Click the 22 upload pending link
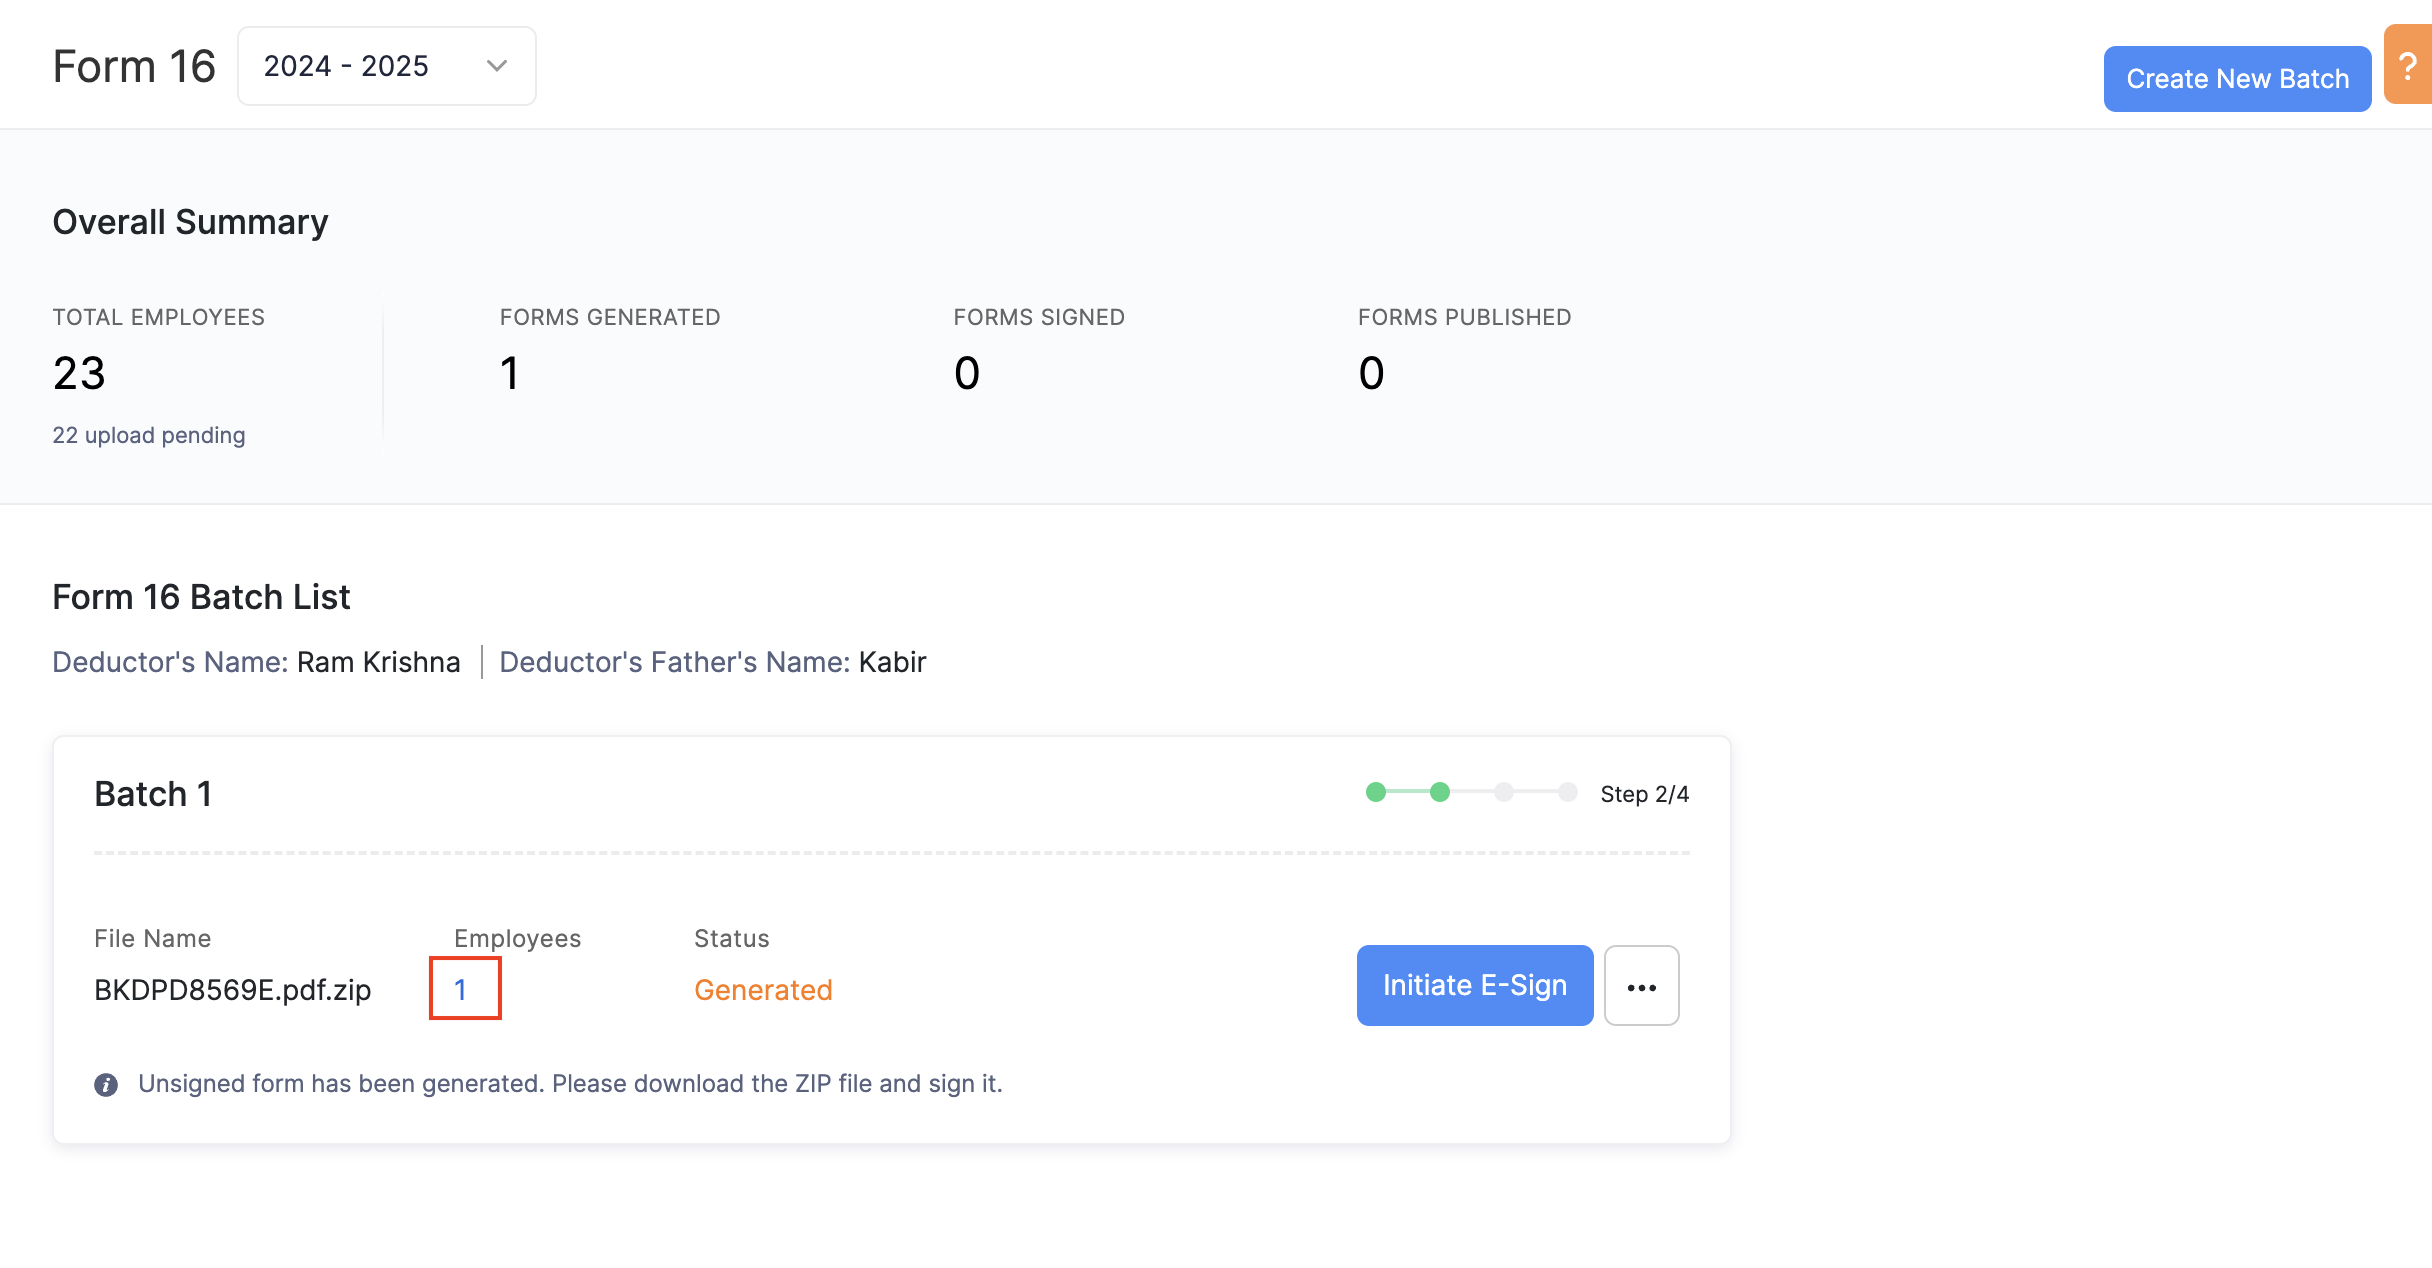Screen dimensions: 2432x1268 (x=149, y=436)
